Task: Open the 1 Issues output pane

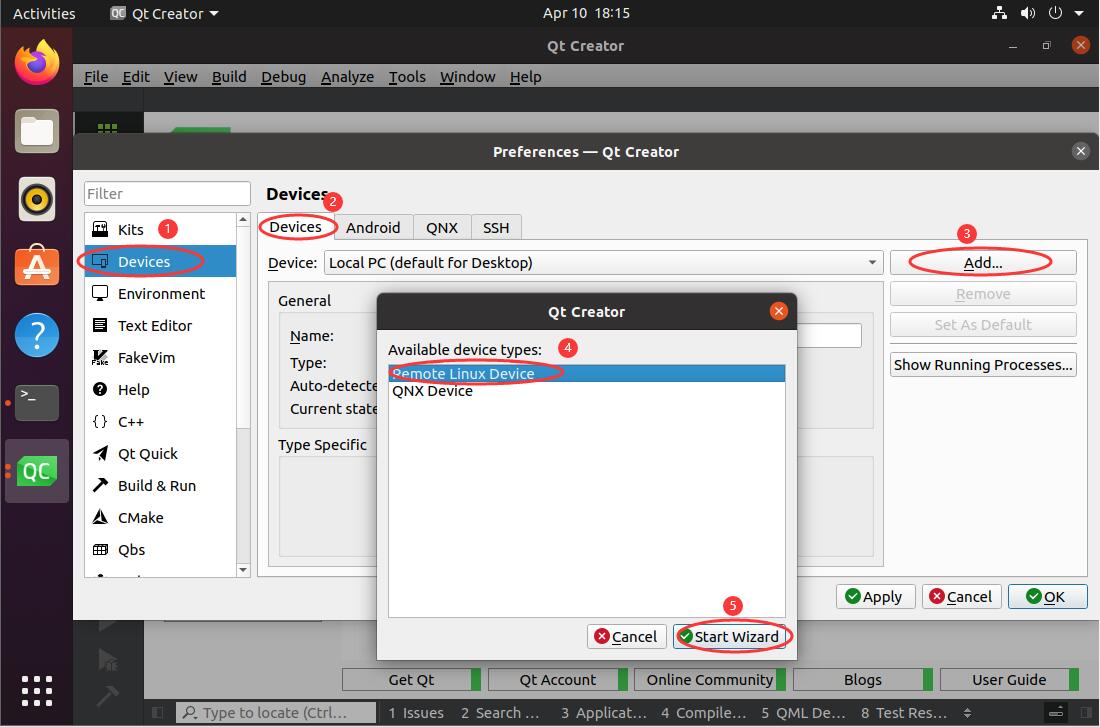Action: point(416,713)
